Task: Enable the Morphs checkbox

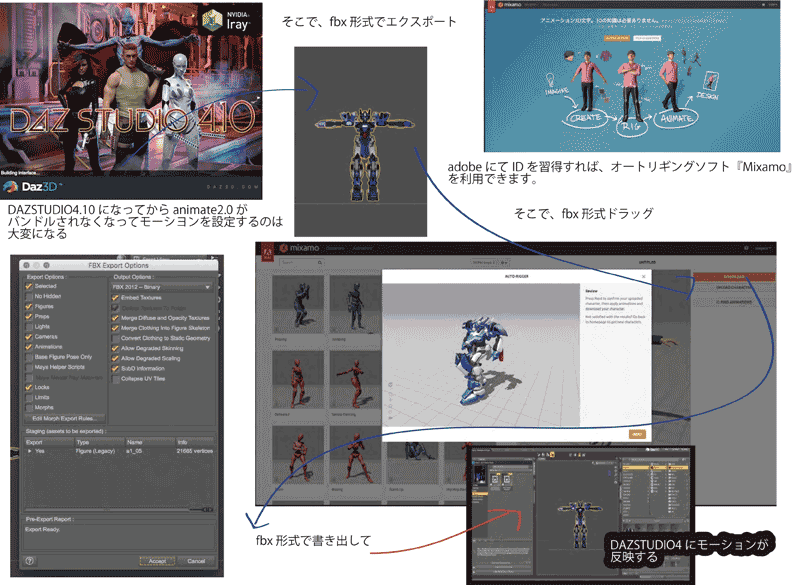Action: pyautogui.click(x=29, y=408)
